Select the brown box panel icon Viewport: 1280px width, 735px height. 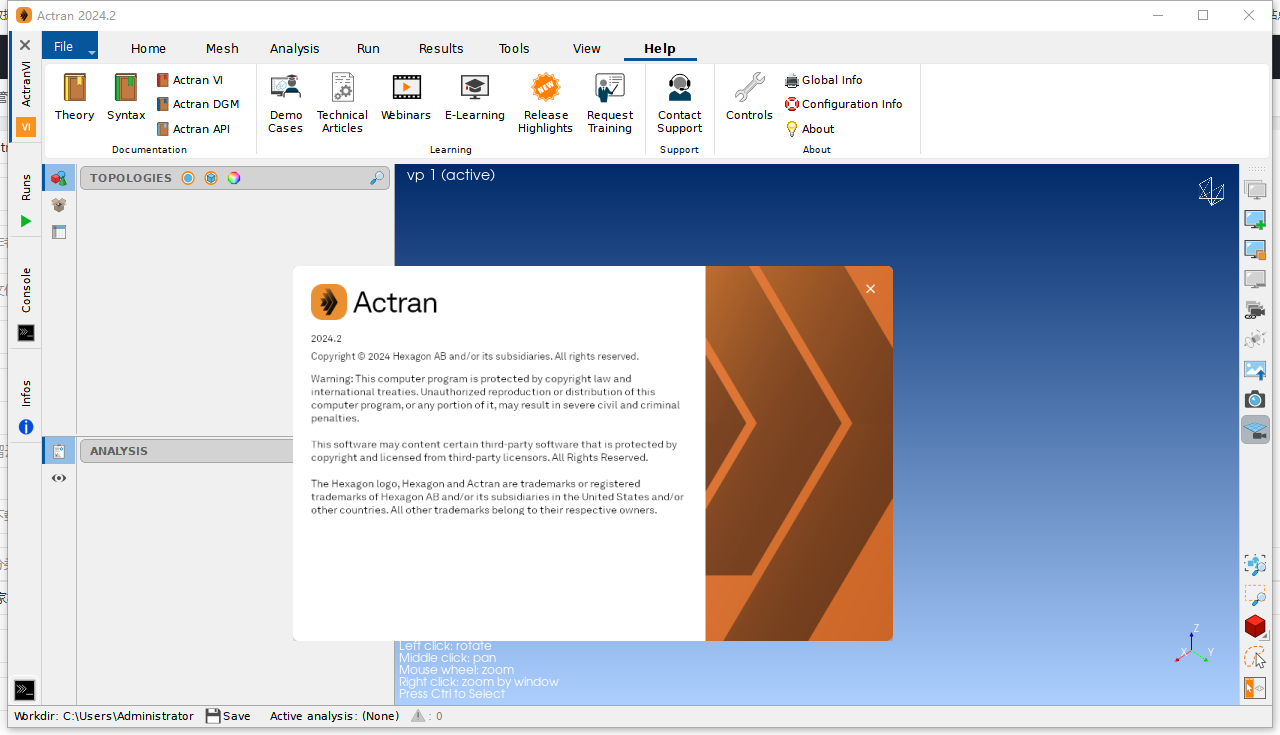pos(59,205)
